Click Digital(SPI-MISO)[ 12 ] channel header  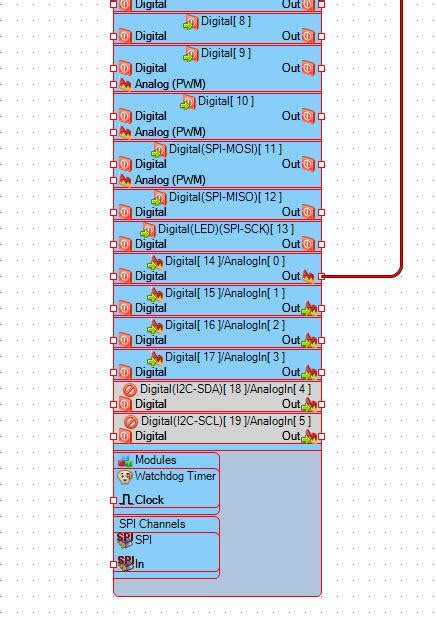click(x=218, y=197)
